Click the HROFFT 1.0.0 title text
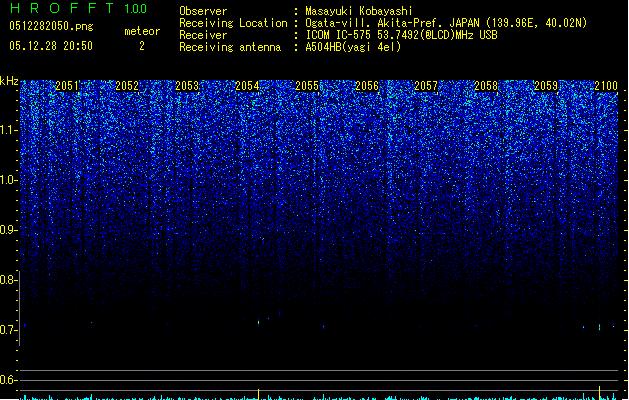 (x=78, y=8)
